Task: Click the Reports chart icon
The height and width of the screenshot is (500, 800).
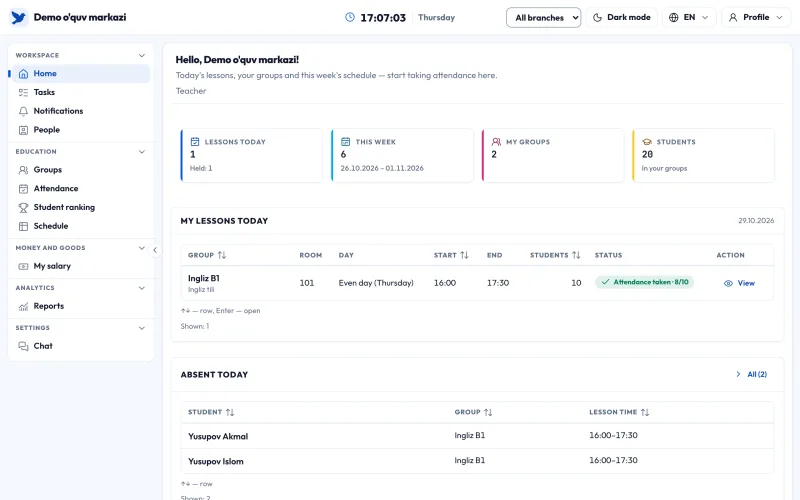Action: pyautogui.click(x=23, y=306)
